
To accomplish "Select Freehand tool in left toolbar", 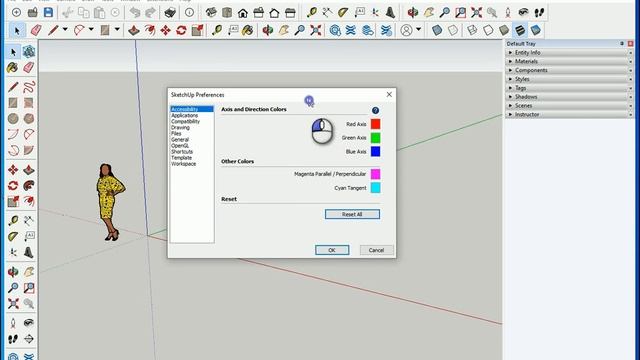I will (29, 87).
